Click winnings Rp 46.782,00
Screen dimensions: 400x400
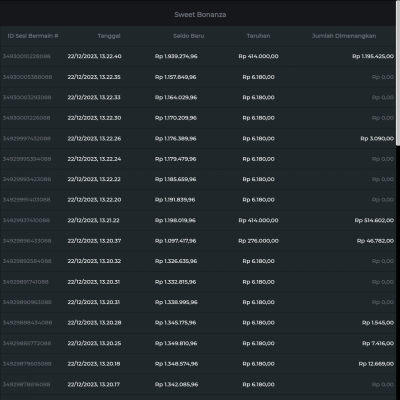375,241
